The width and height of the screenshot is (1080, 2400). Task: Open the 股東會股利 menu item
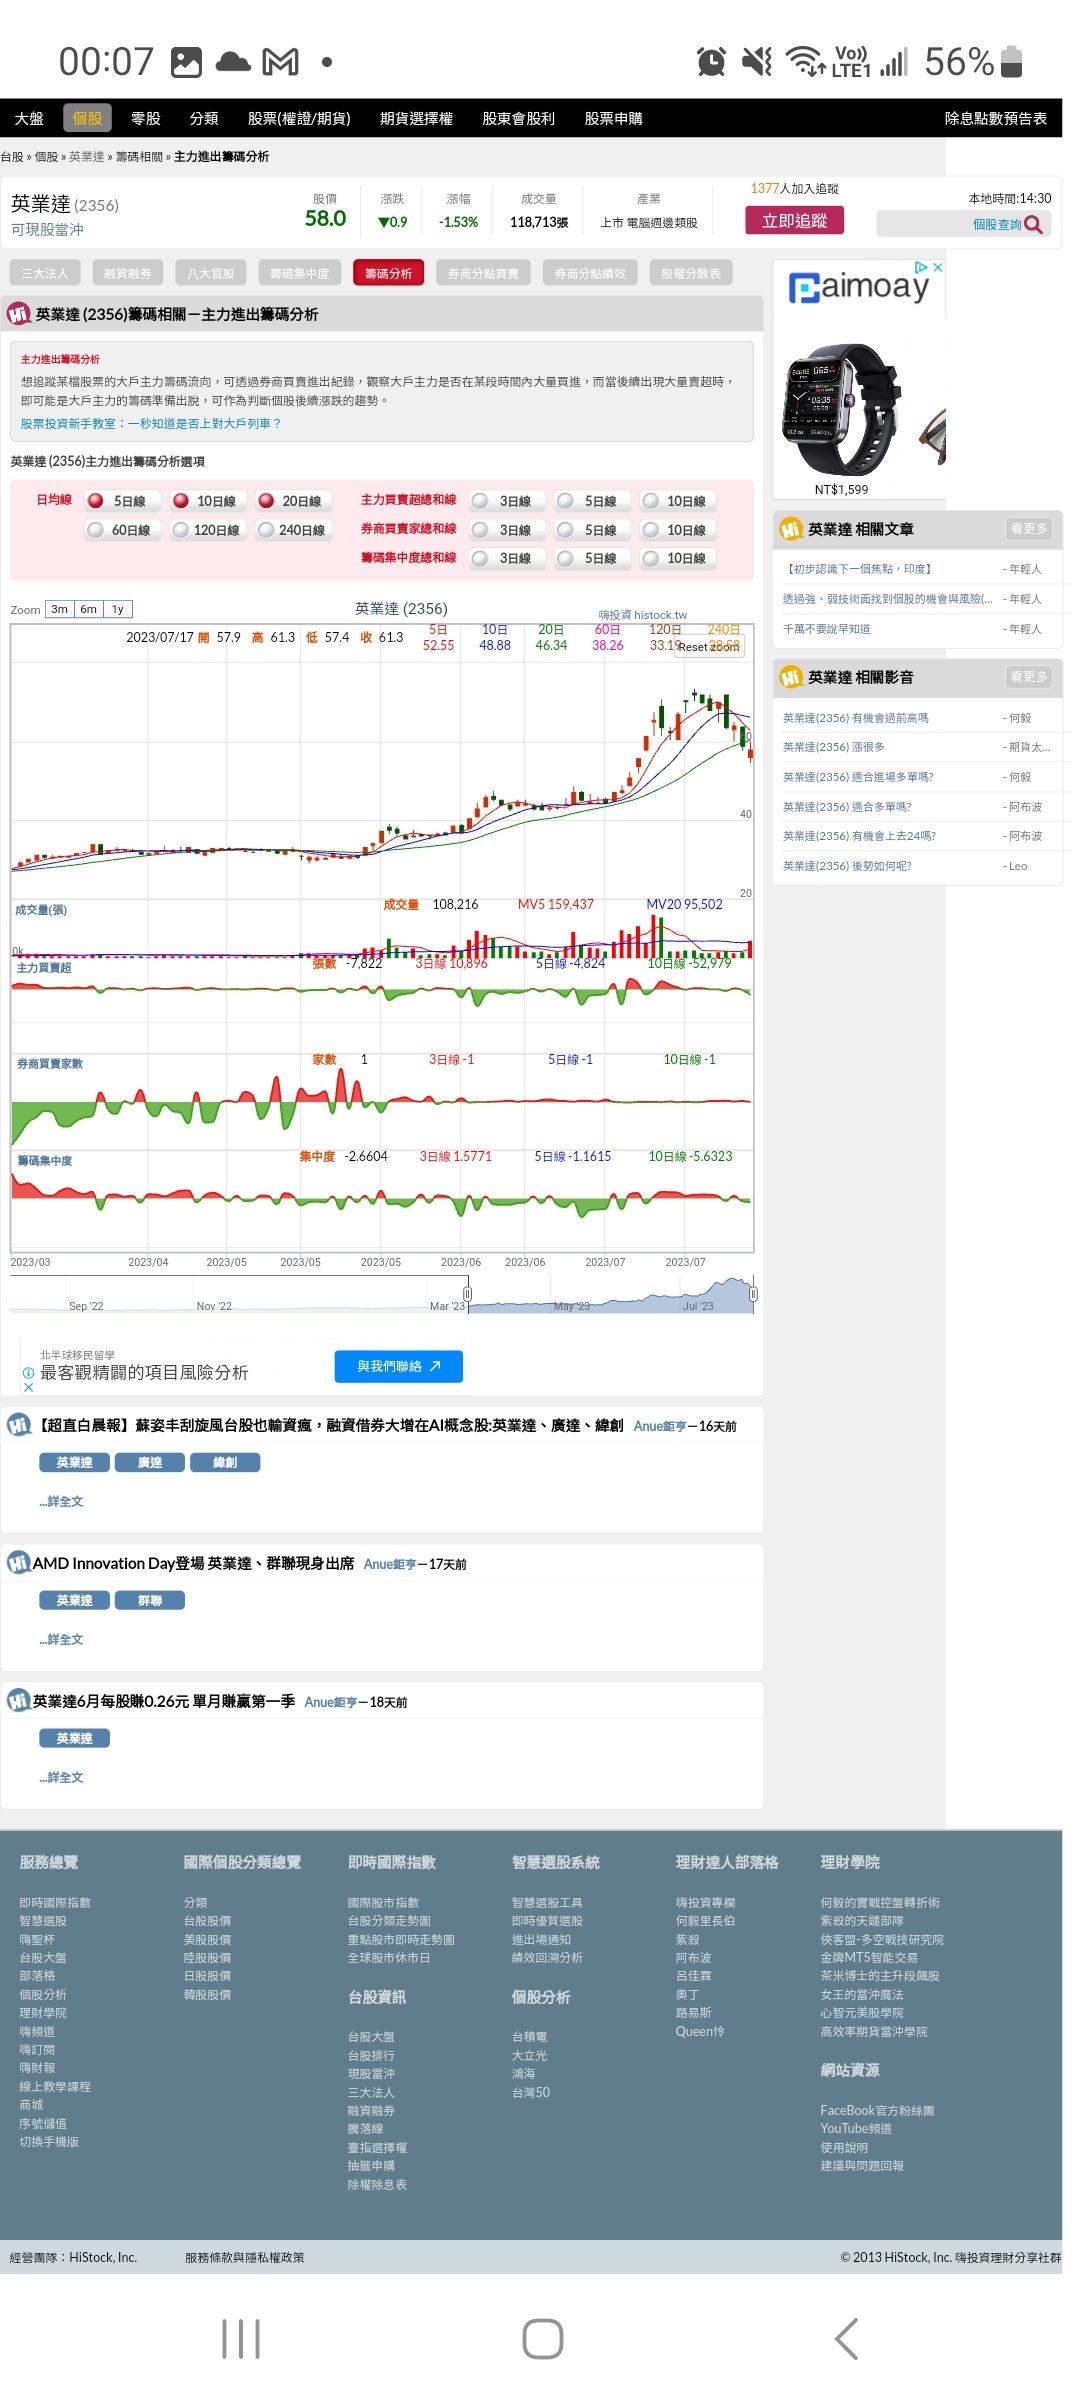click(x=518, y=118)
